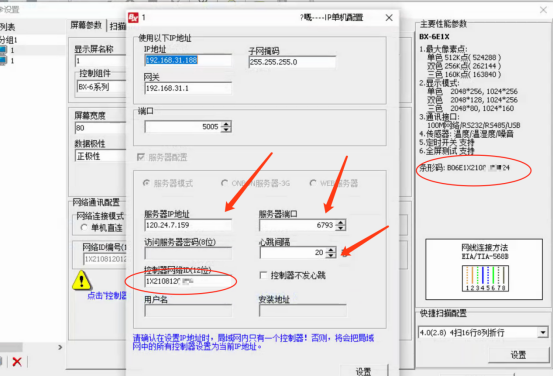Click the 设置 button under quick scan configuration
Screen dimensions: 553x376
pos(518,354)
